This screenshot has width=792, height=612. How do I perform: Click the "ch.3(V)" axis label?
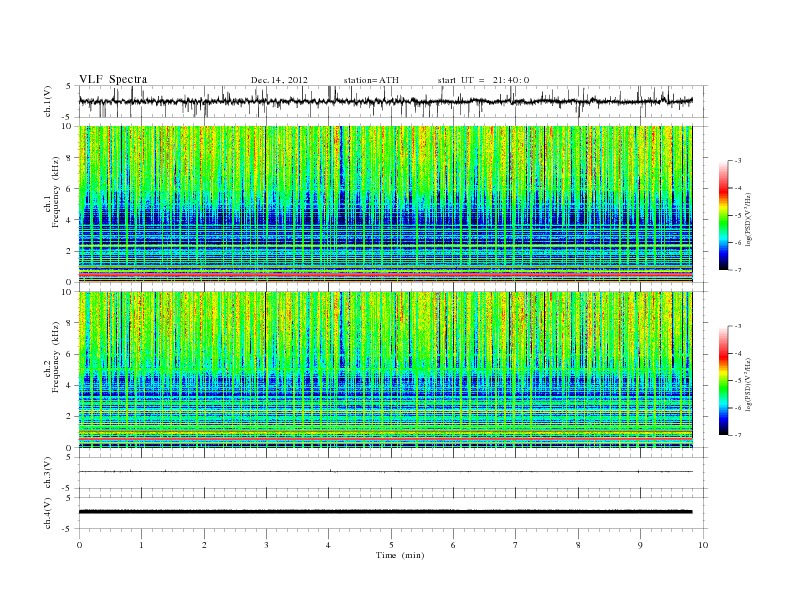(48, 473)
